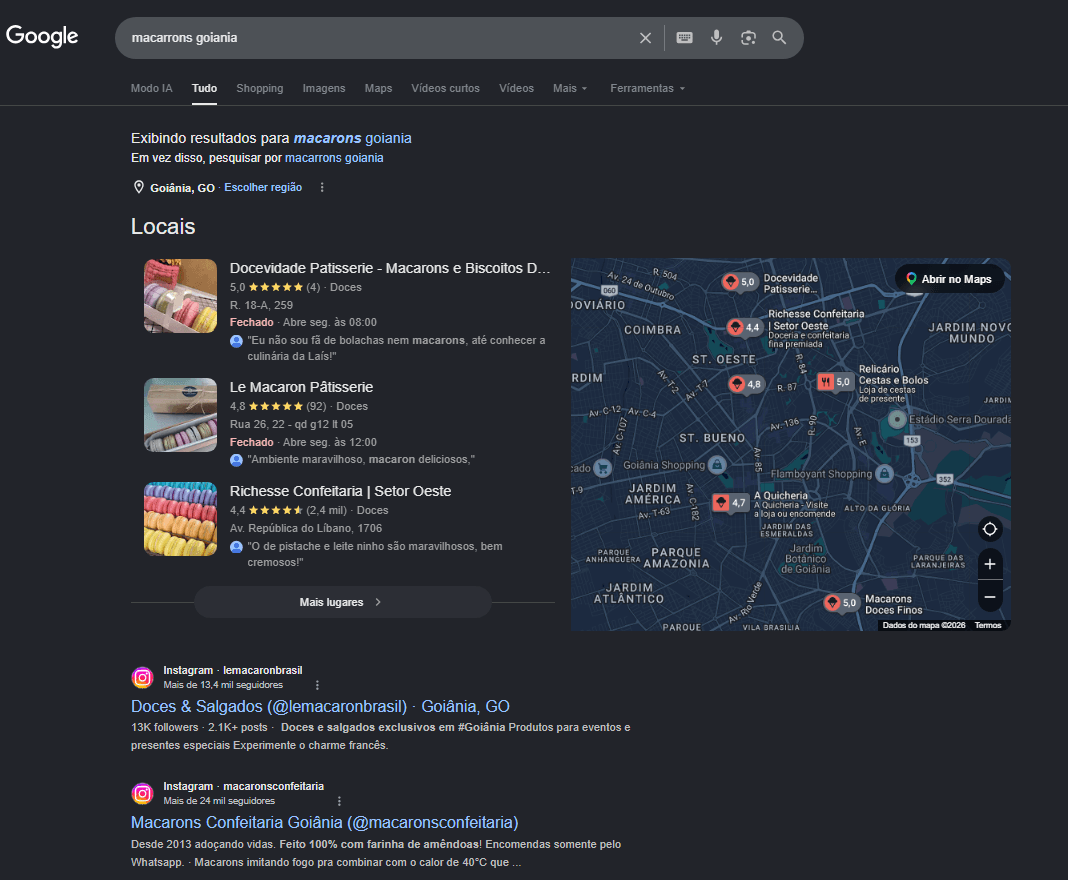Select the Docevidade Patisserie 5,0 map pin

click(740, 282)
